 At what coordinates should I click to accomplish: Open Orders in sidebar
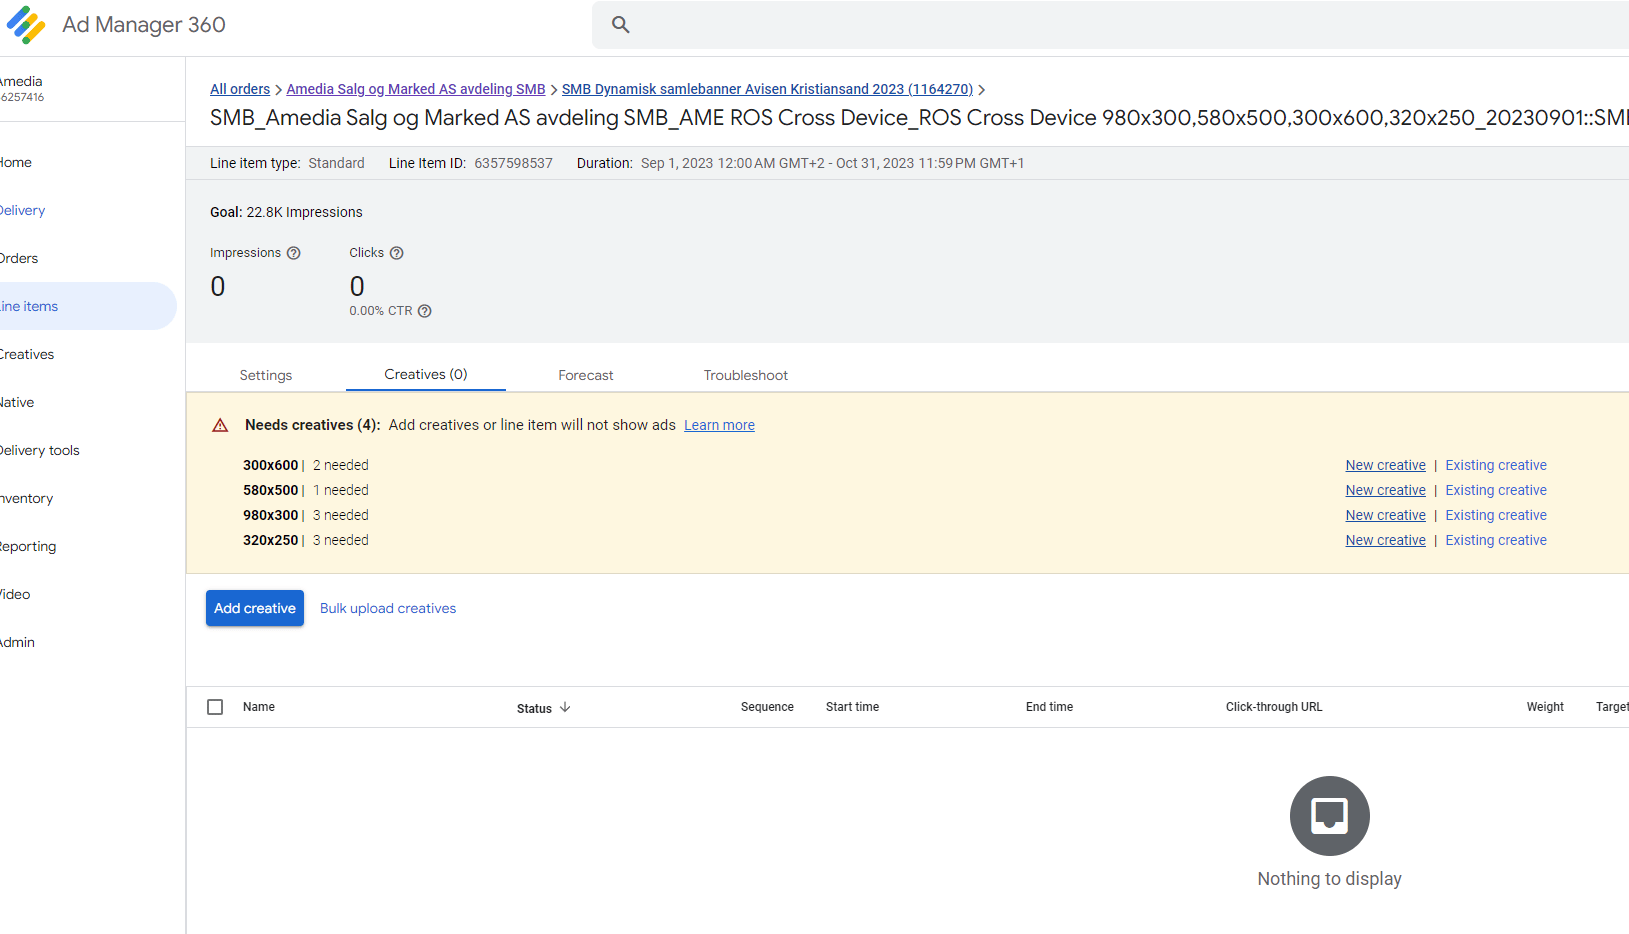[x=19, y=258]
